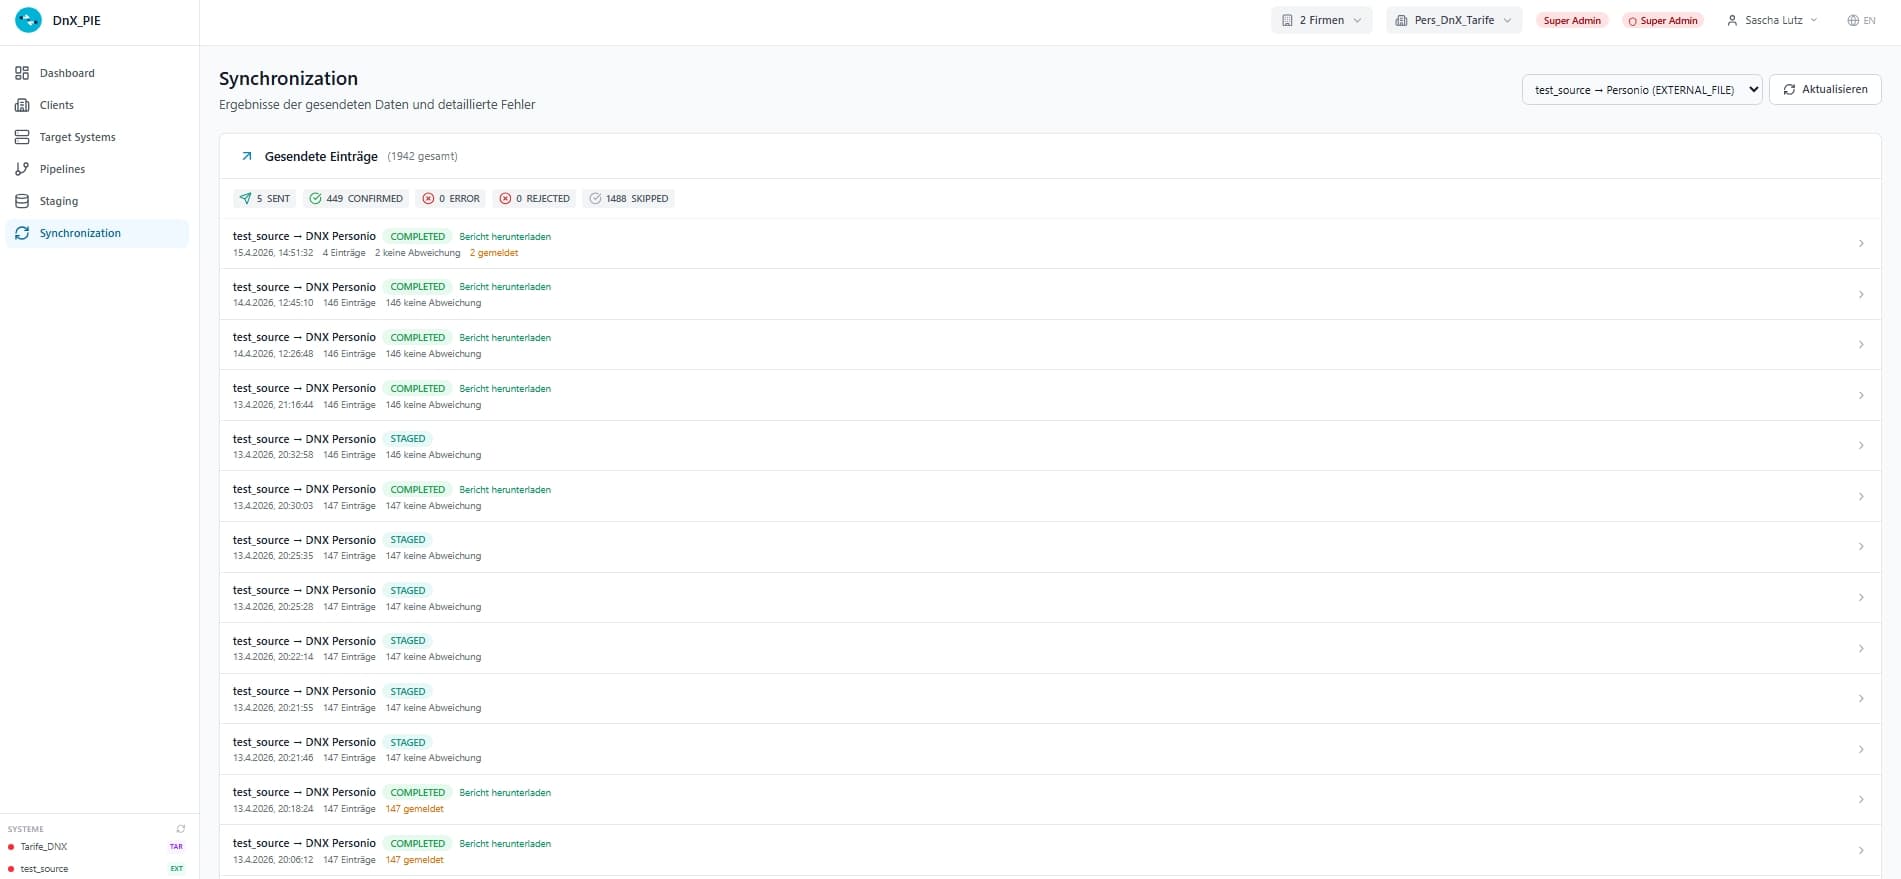Viewport: 1901px width, 879px height.
Task: Click '147 gemeldet' in 20:18:24 row
Action: [x=415, y=809]
